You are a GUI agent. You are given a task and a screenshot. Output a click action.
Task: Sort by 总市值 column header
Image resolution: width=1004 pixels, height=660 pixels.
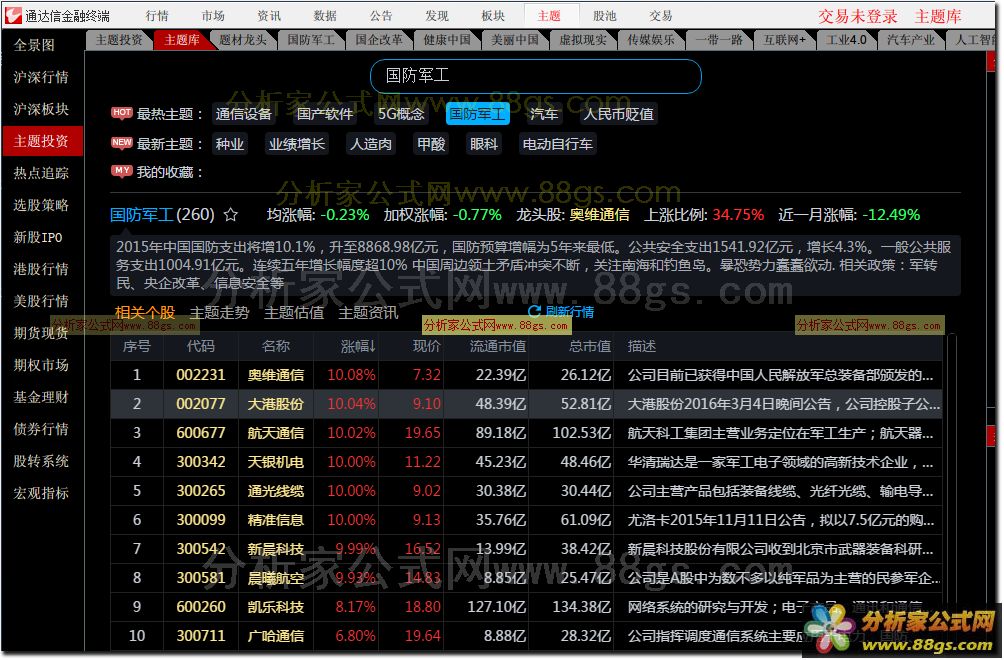click(x=590, y=346)
